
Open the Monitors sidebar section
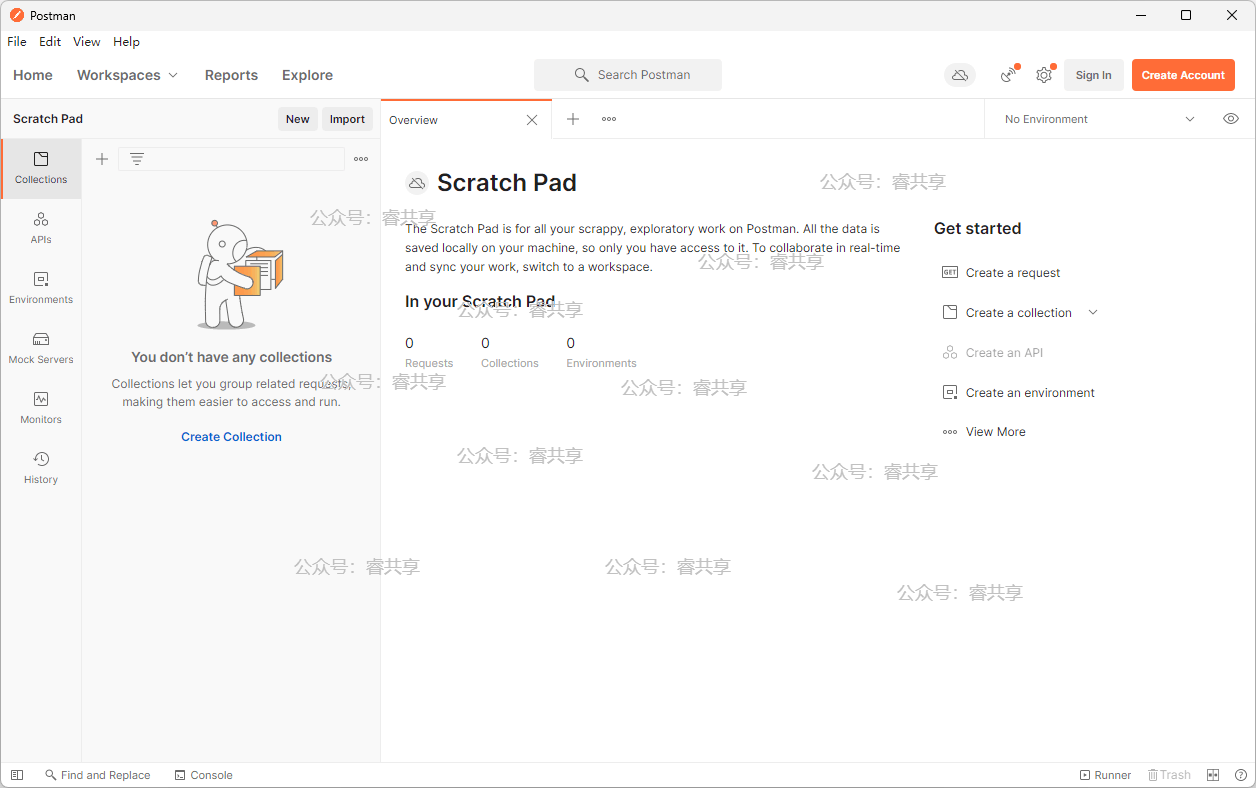pos(41,408)
